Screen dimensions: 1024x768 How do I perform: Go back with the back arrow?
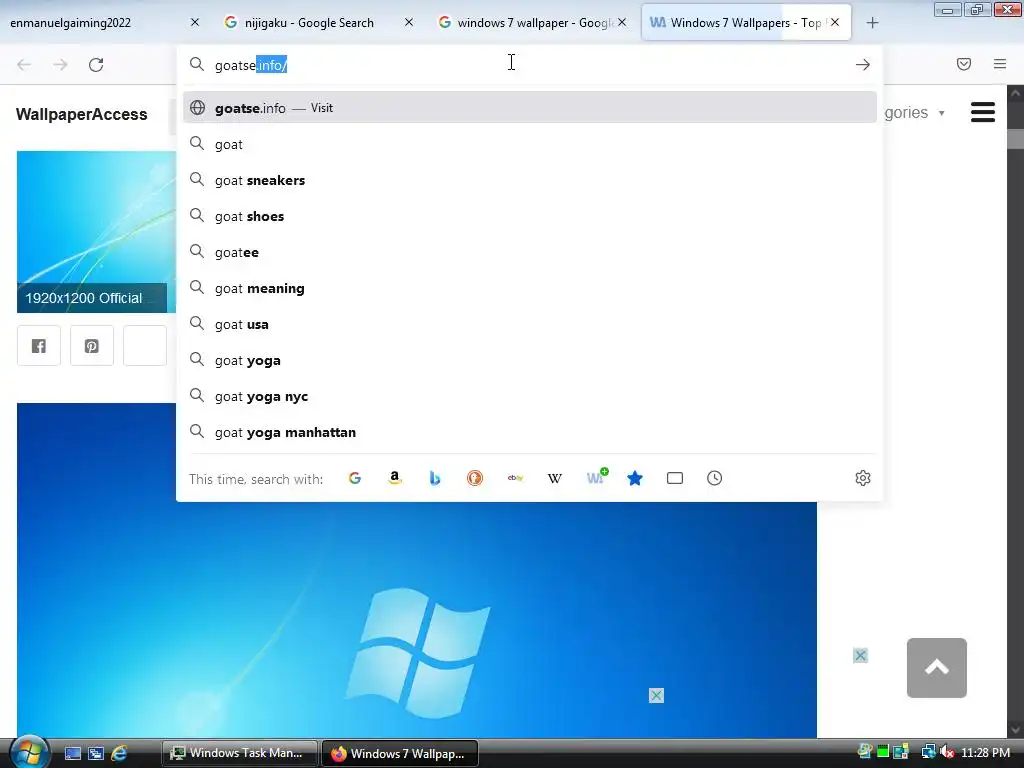pos(24,65)
